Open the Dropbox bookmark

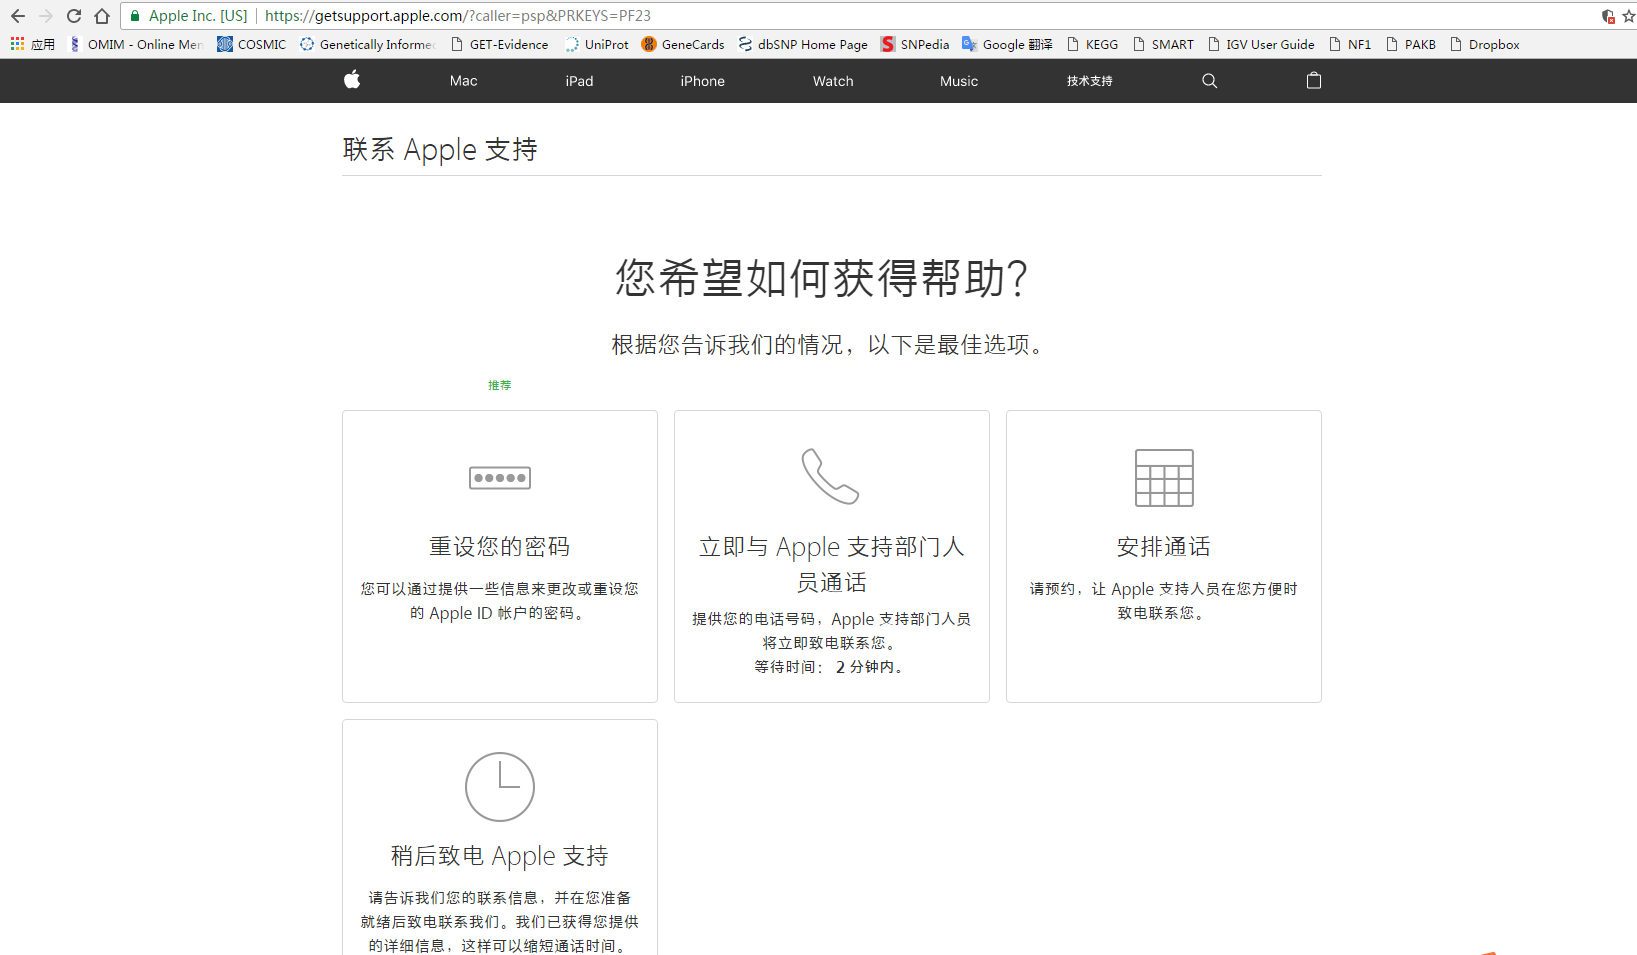1485,44
